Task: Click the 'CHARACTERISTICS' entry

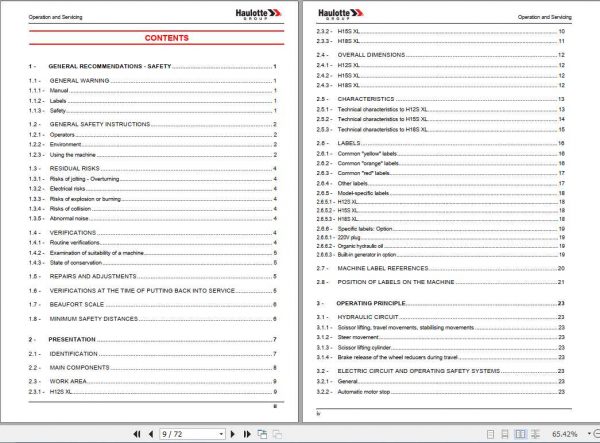Action: [x=366, y=99]
